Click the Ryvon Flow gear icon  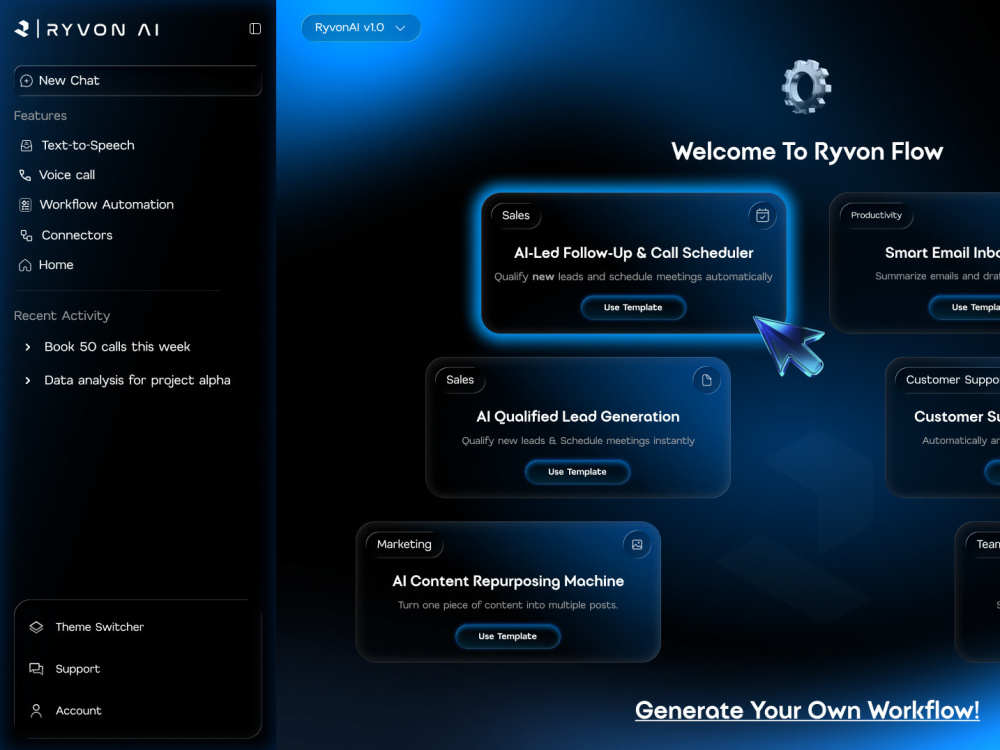807,86
